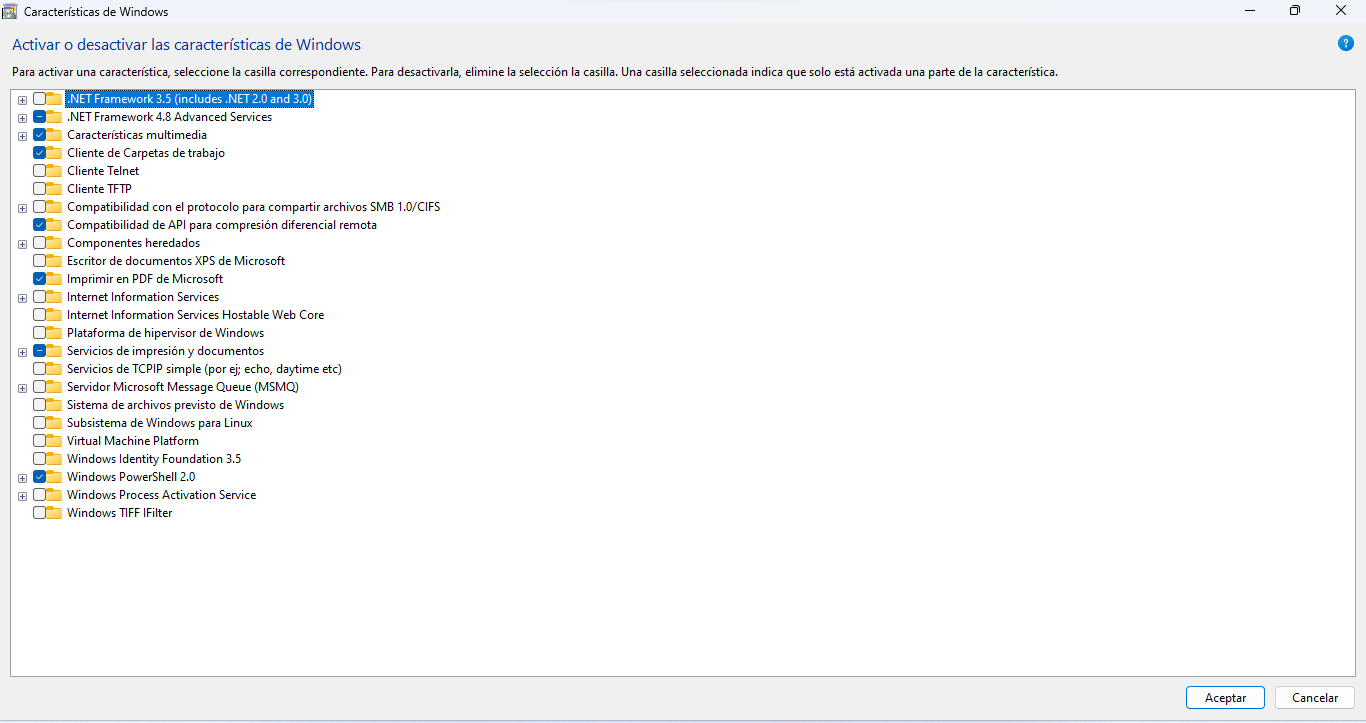
Task: Enable Plataforma de hipervisor de Windows checkbox
Action: 39,333
